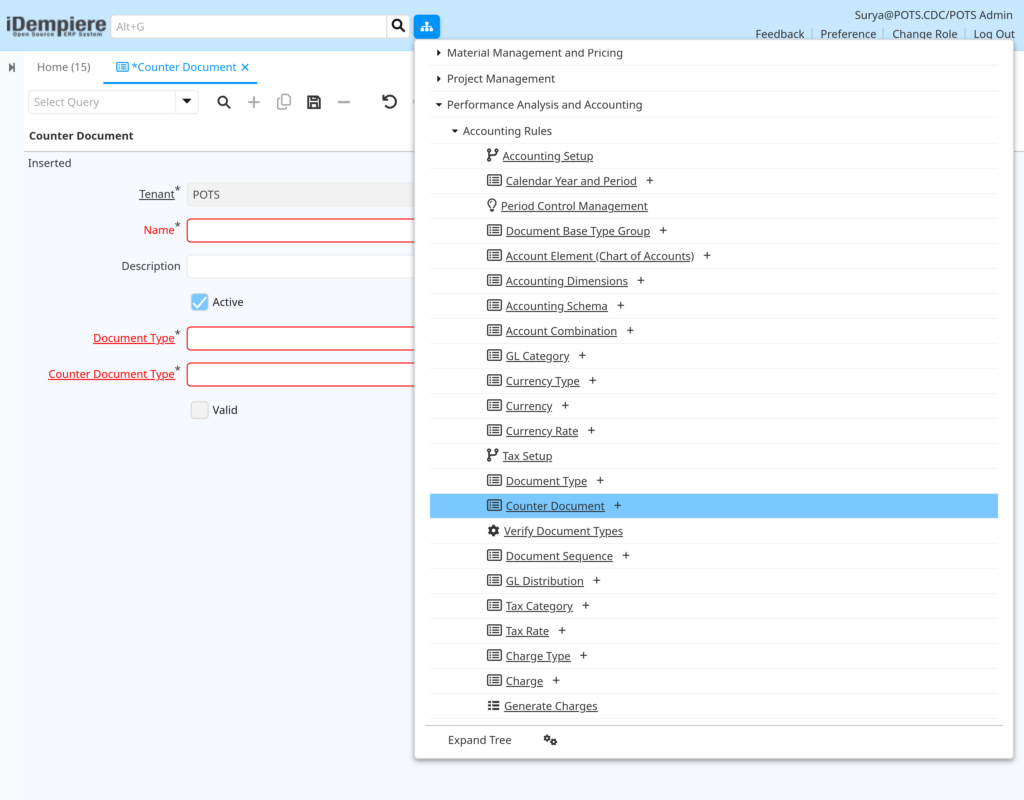
Task: Click the plus icon next to Document Sequence
Action: [626, 556]
